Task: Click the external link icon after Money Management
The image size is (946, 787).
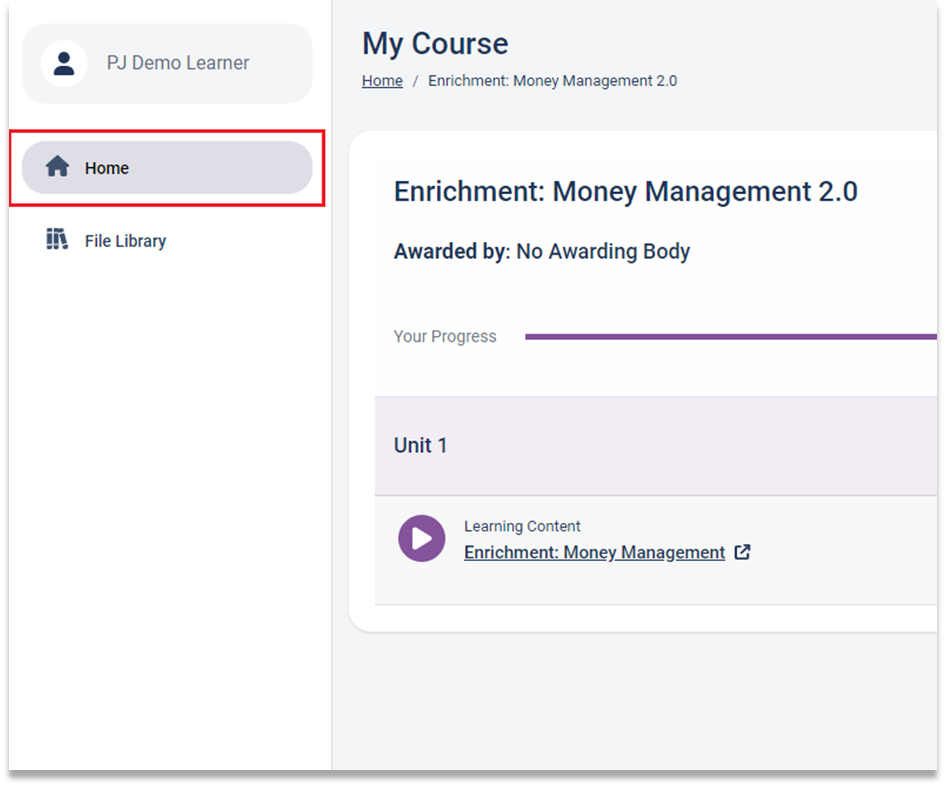Action: (x=742, y=552)
